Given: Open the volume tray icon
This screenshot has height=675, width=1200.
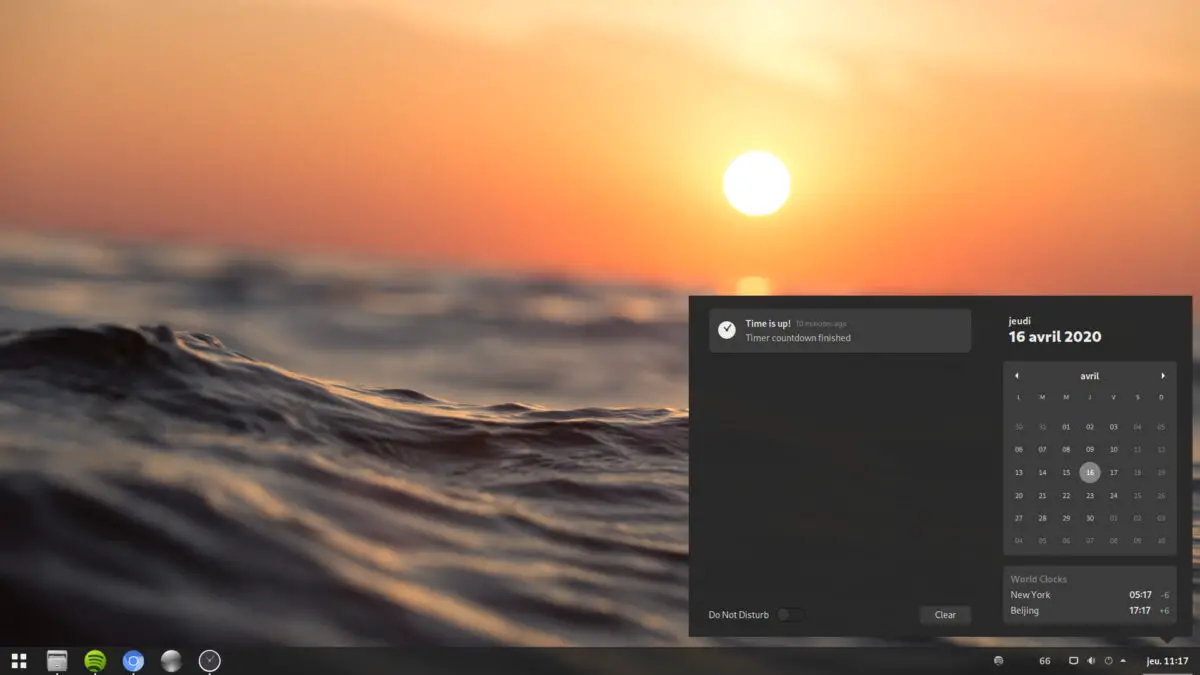Looking at the screenshot, I should click(1091, 661).
